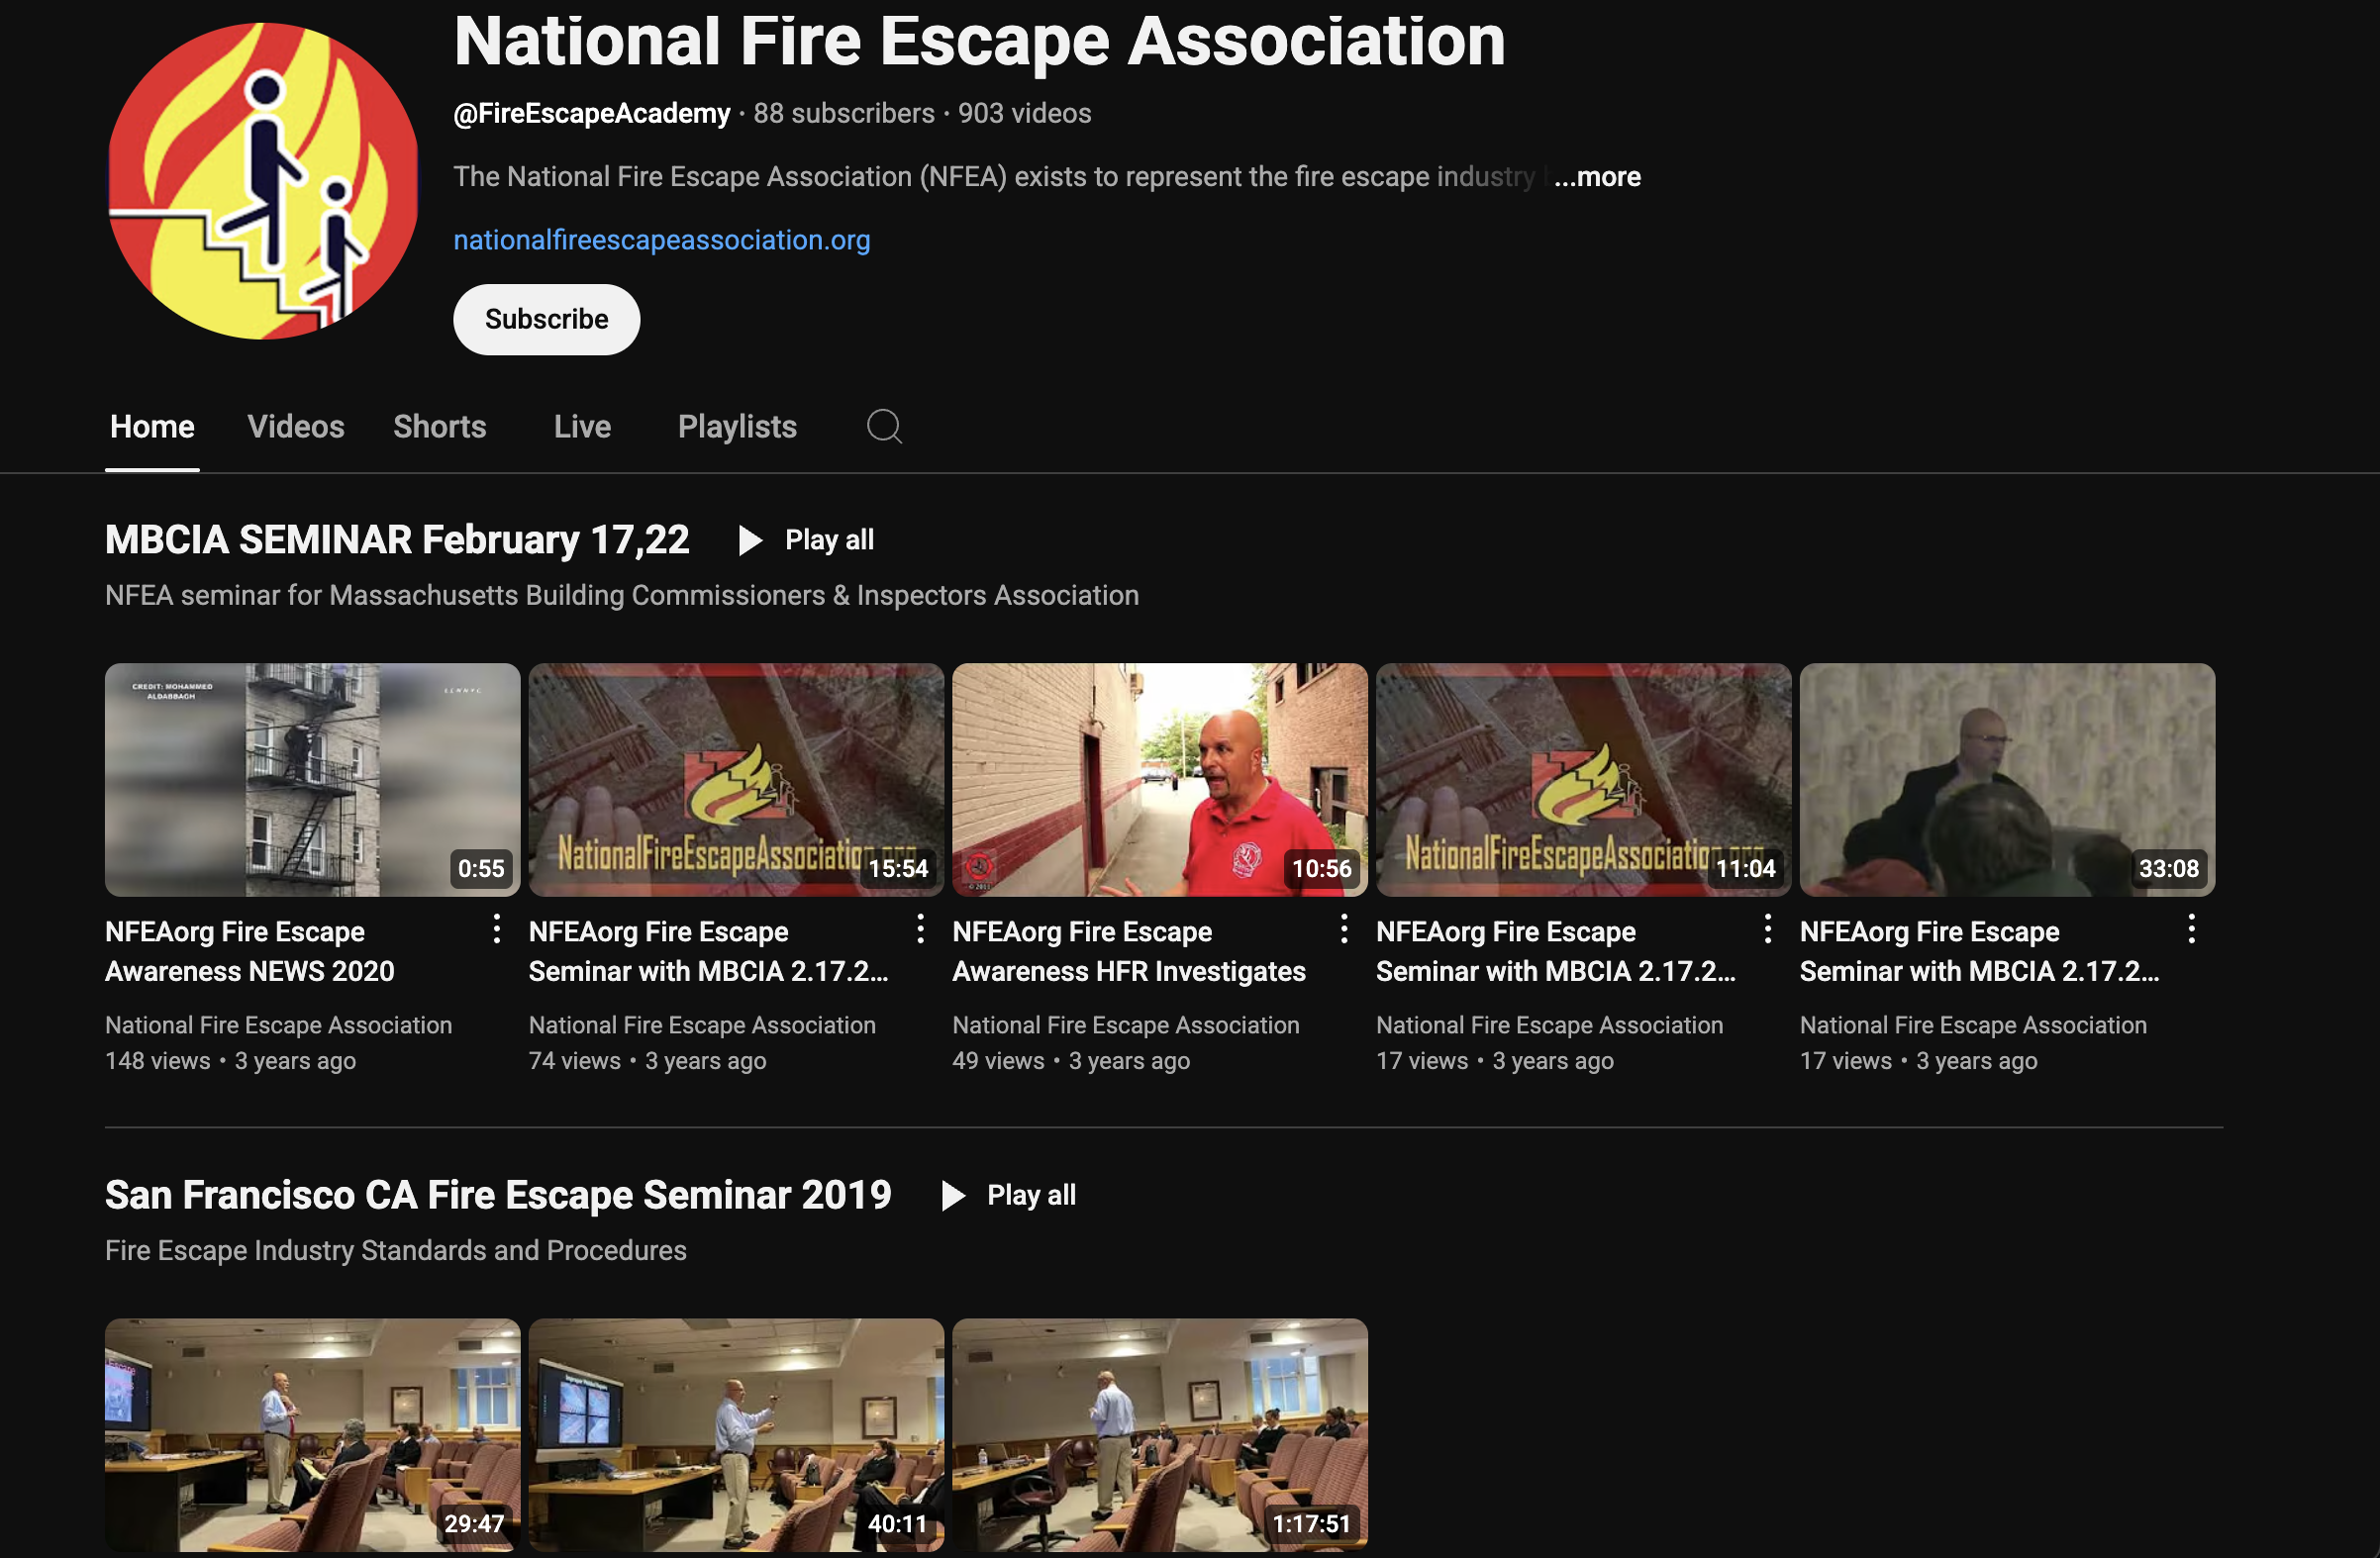Click the channel search magnifier icon

click(884, 427)
